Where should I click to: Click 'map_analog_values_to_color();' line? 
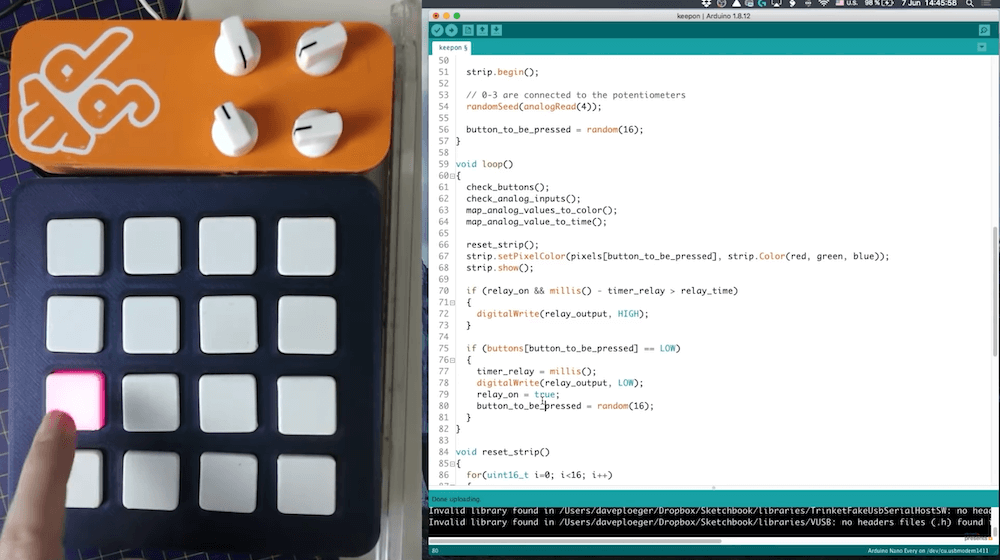541,210
